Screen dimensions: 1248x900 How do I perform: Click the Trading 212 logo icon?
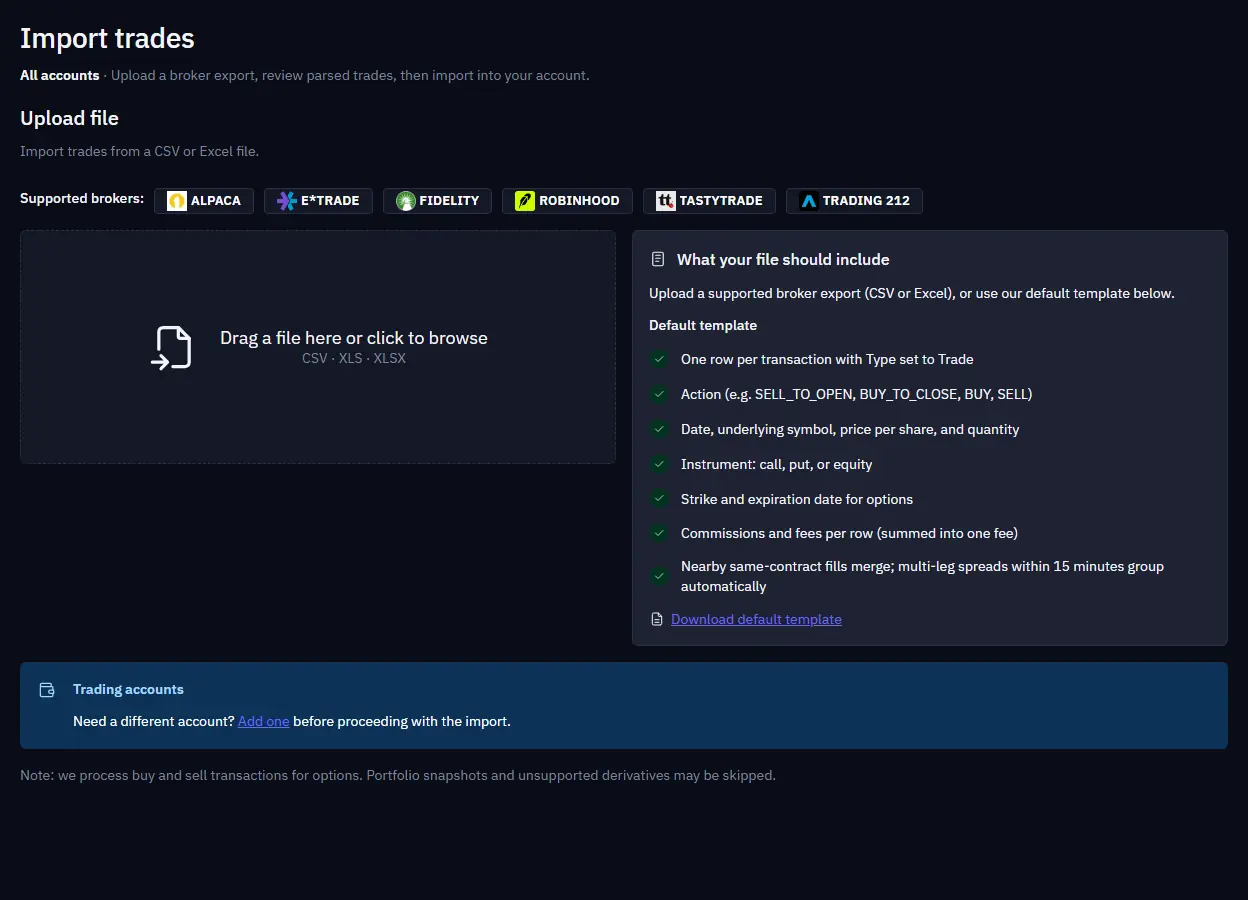[x=809, y=201]
